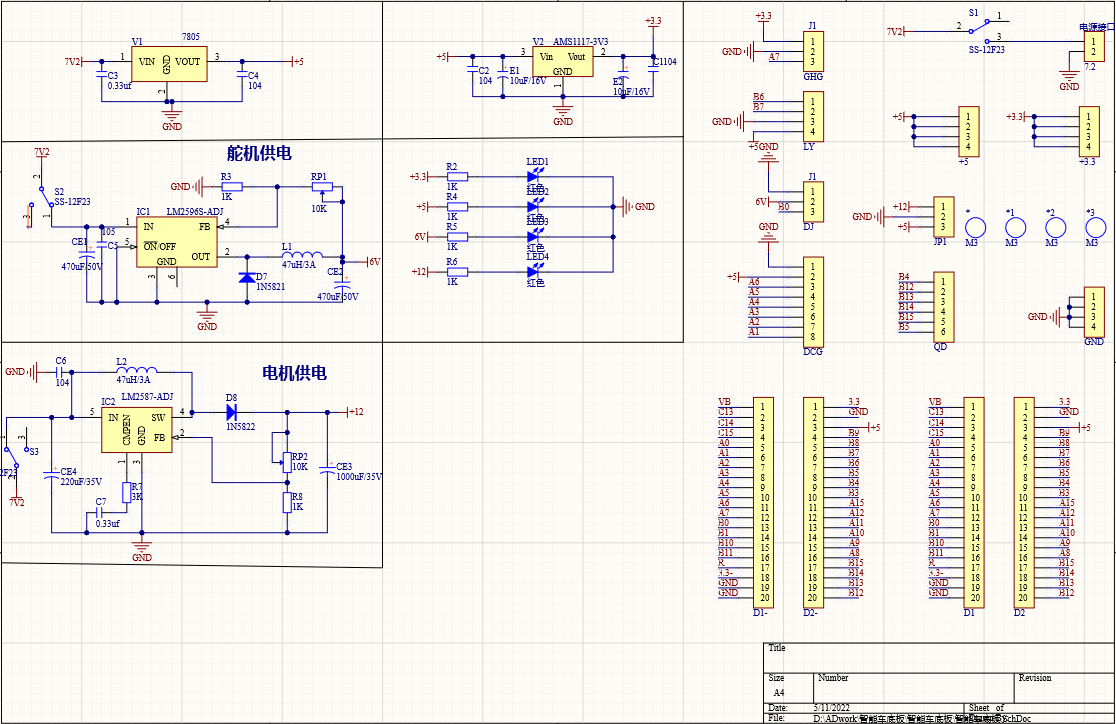Screen dimensions: 1116x724
Task: Select the QD 6-pin connector
Action: [943, 307]
